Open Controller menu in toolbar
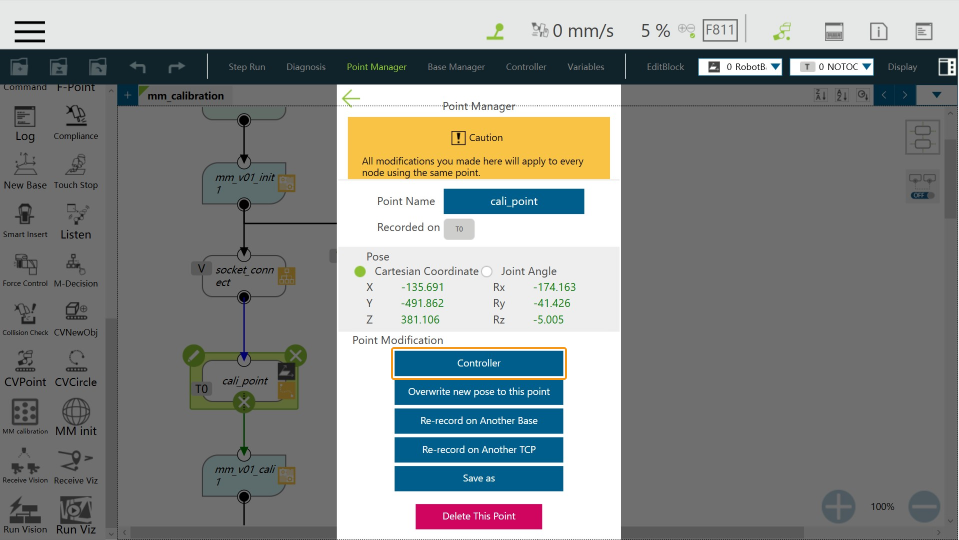Image resolution: width=959 pixels, height=540 pixels. click(526, 67)
